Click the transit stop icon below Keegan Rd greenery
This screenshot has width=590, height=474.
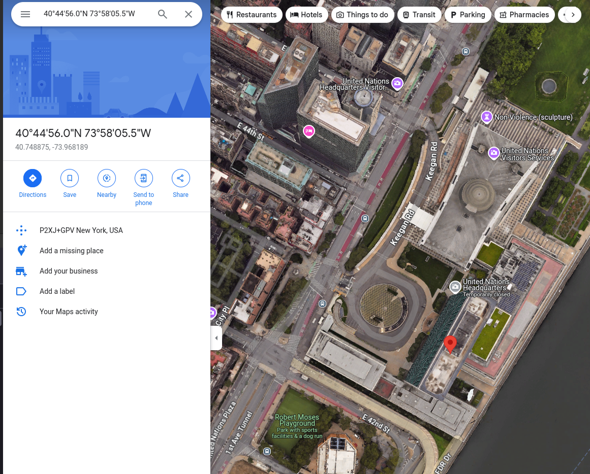tap(365, 218)
